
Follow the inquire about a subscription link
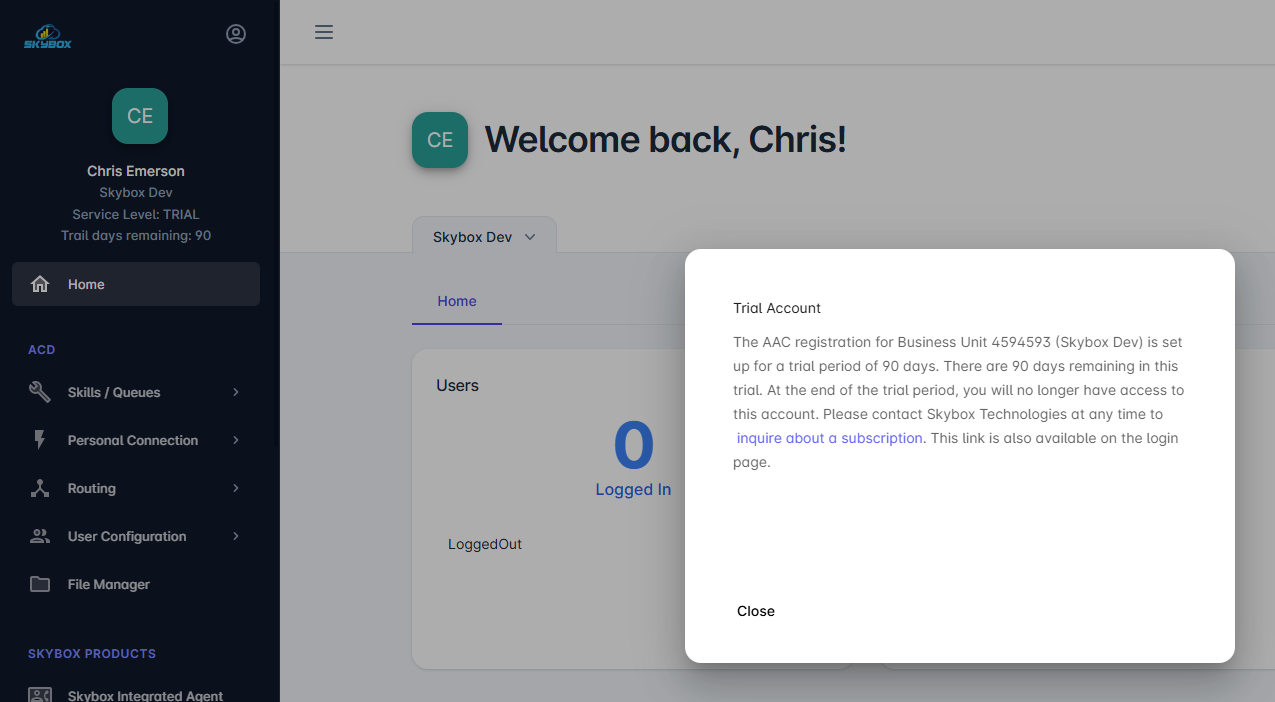[829, 438]
